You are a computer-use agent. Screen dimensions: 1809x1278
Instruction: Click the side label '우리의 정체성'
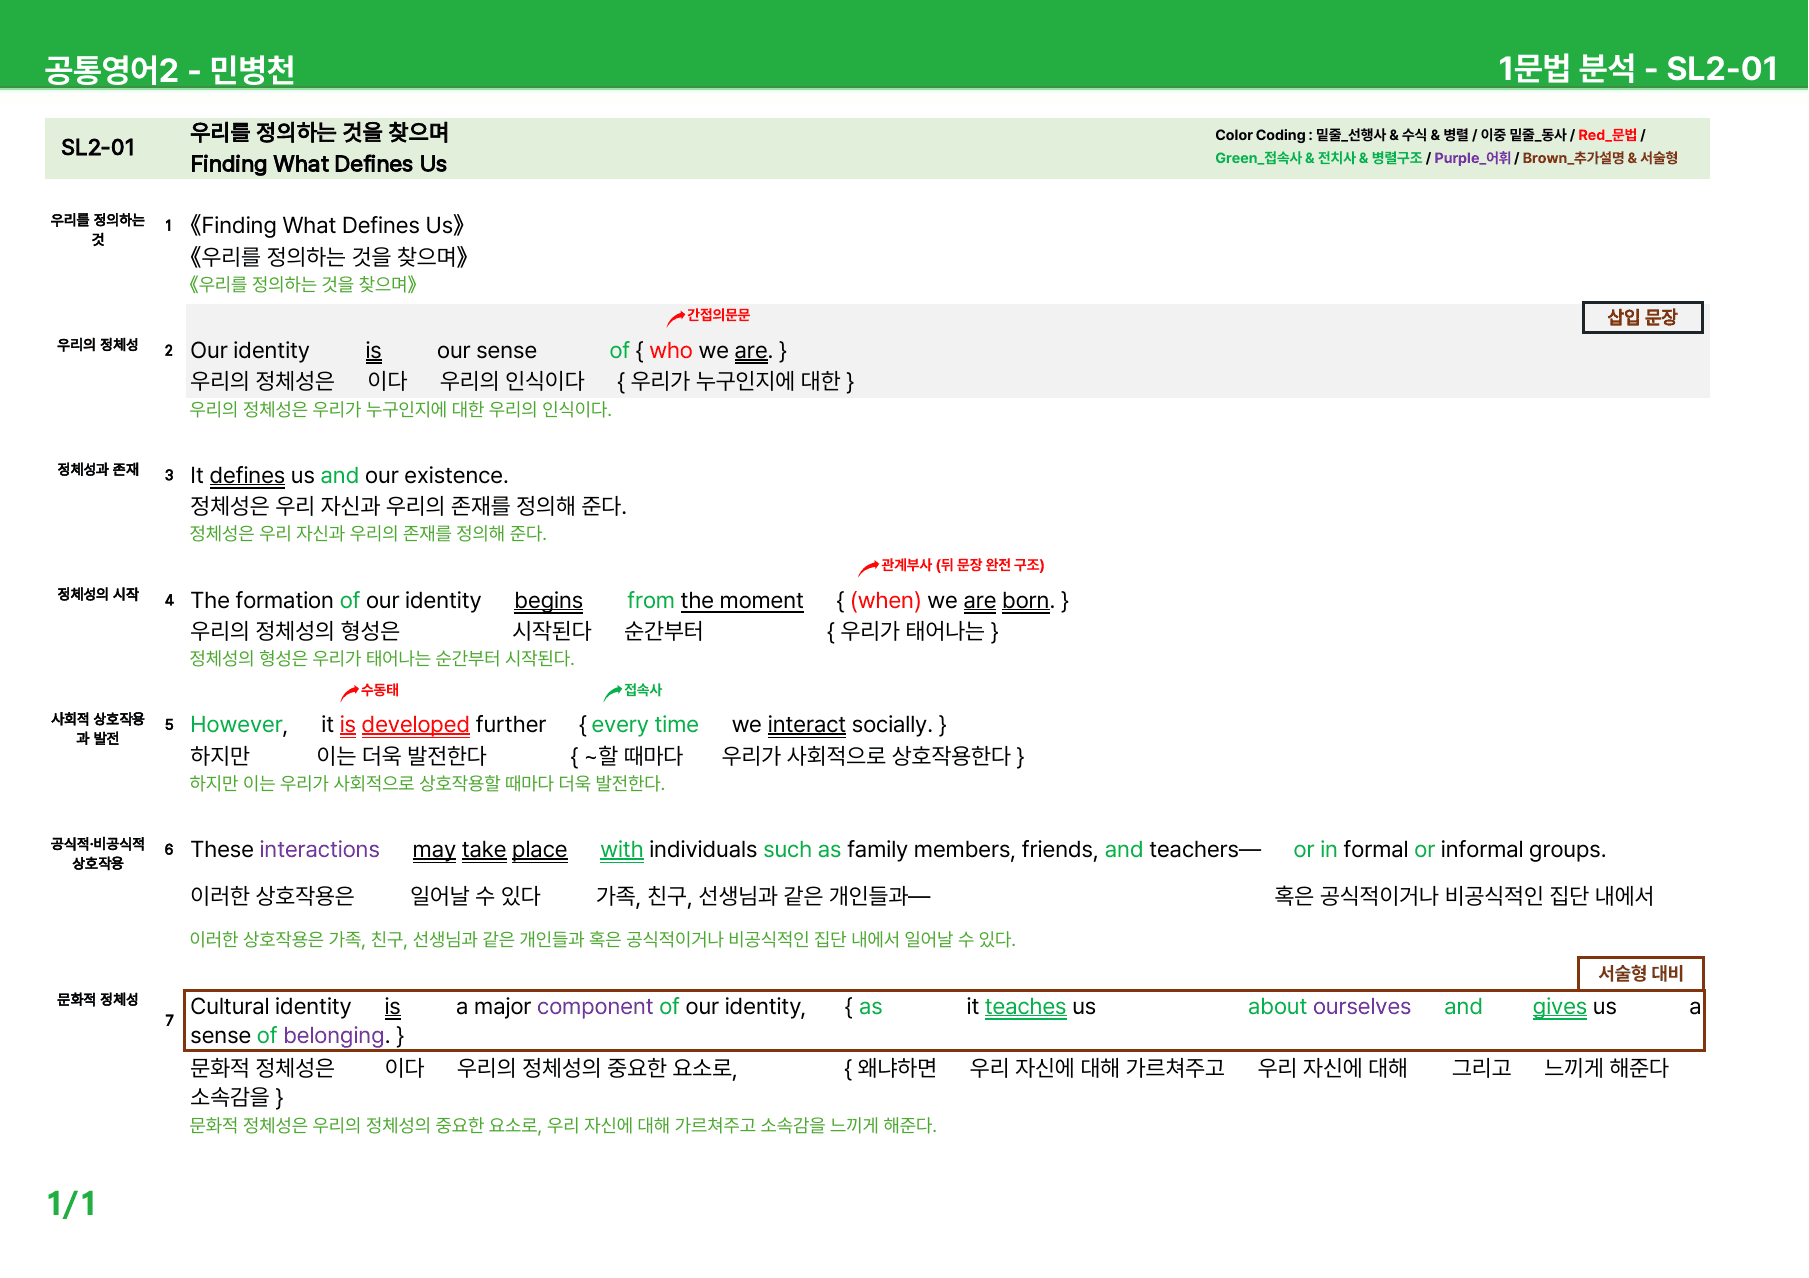[97, 345]
